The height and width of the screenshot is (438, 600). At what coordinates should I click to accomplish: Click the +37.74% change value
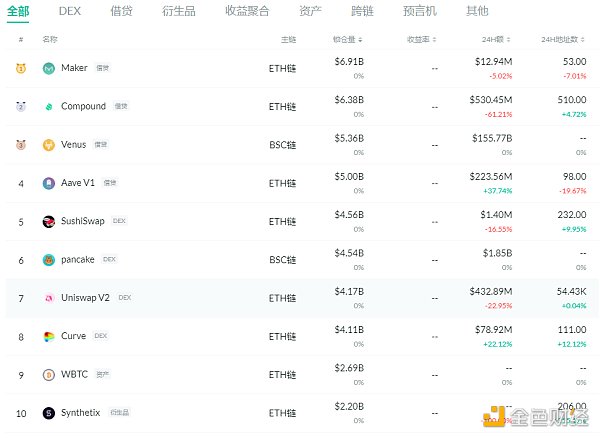(x=497, y=191)
